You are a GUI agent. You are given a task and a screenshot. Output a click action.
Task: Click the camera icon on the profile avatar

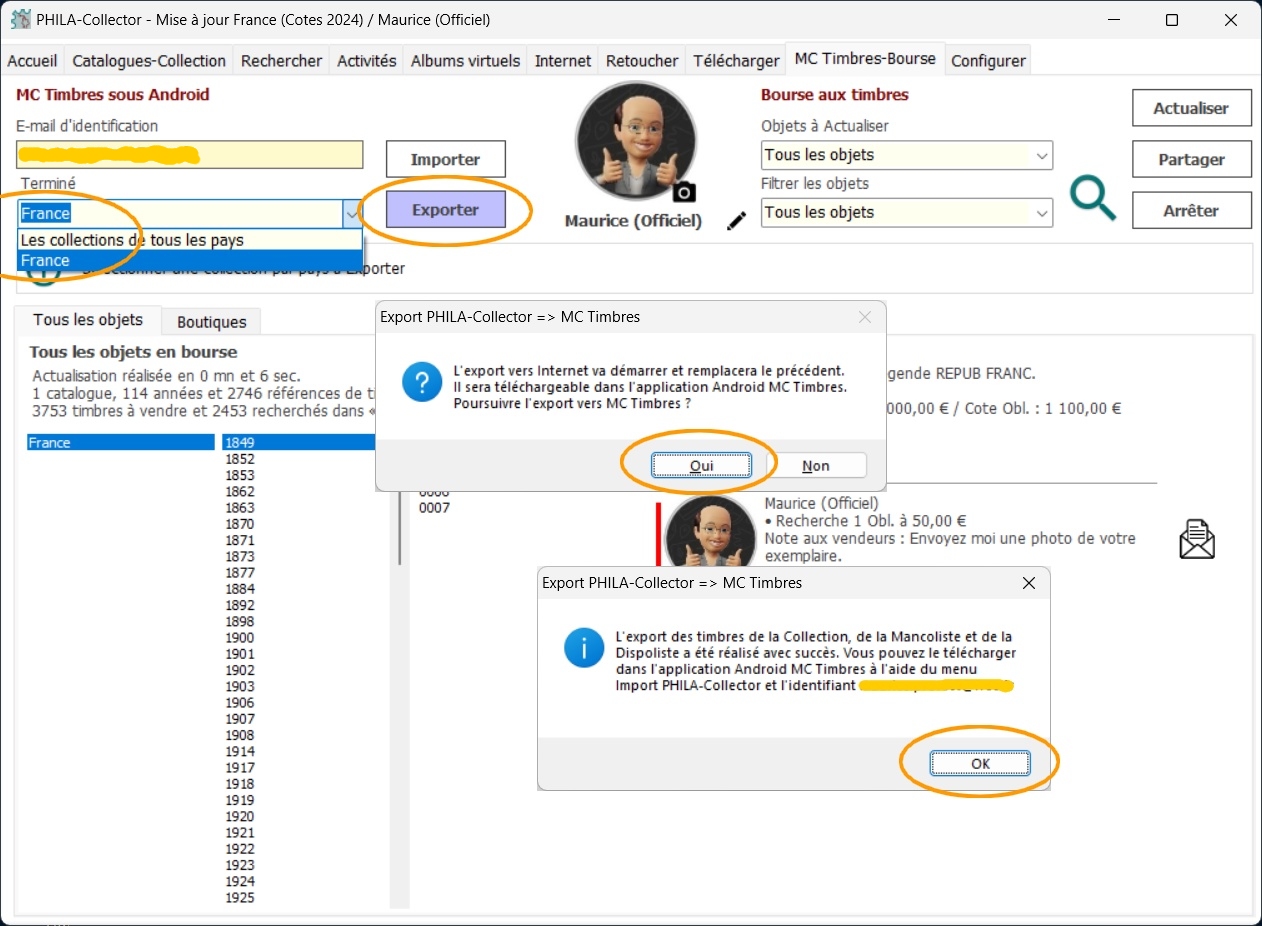click(684, 191)
